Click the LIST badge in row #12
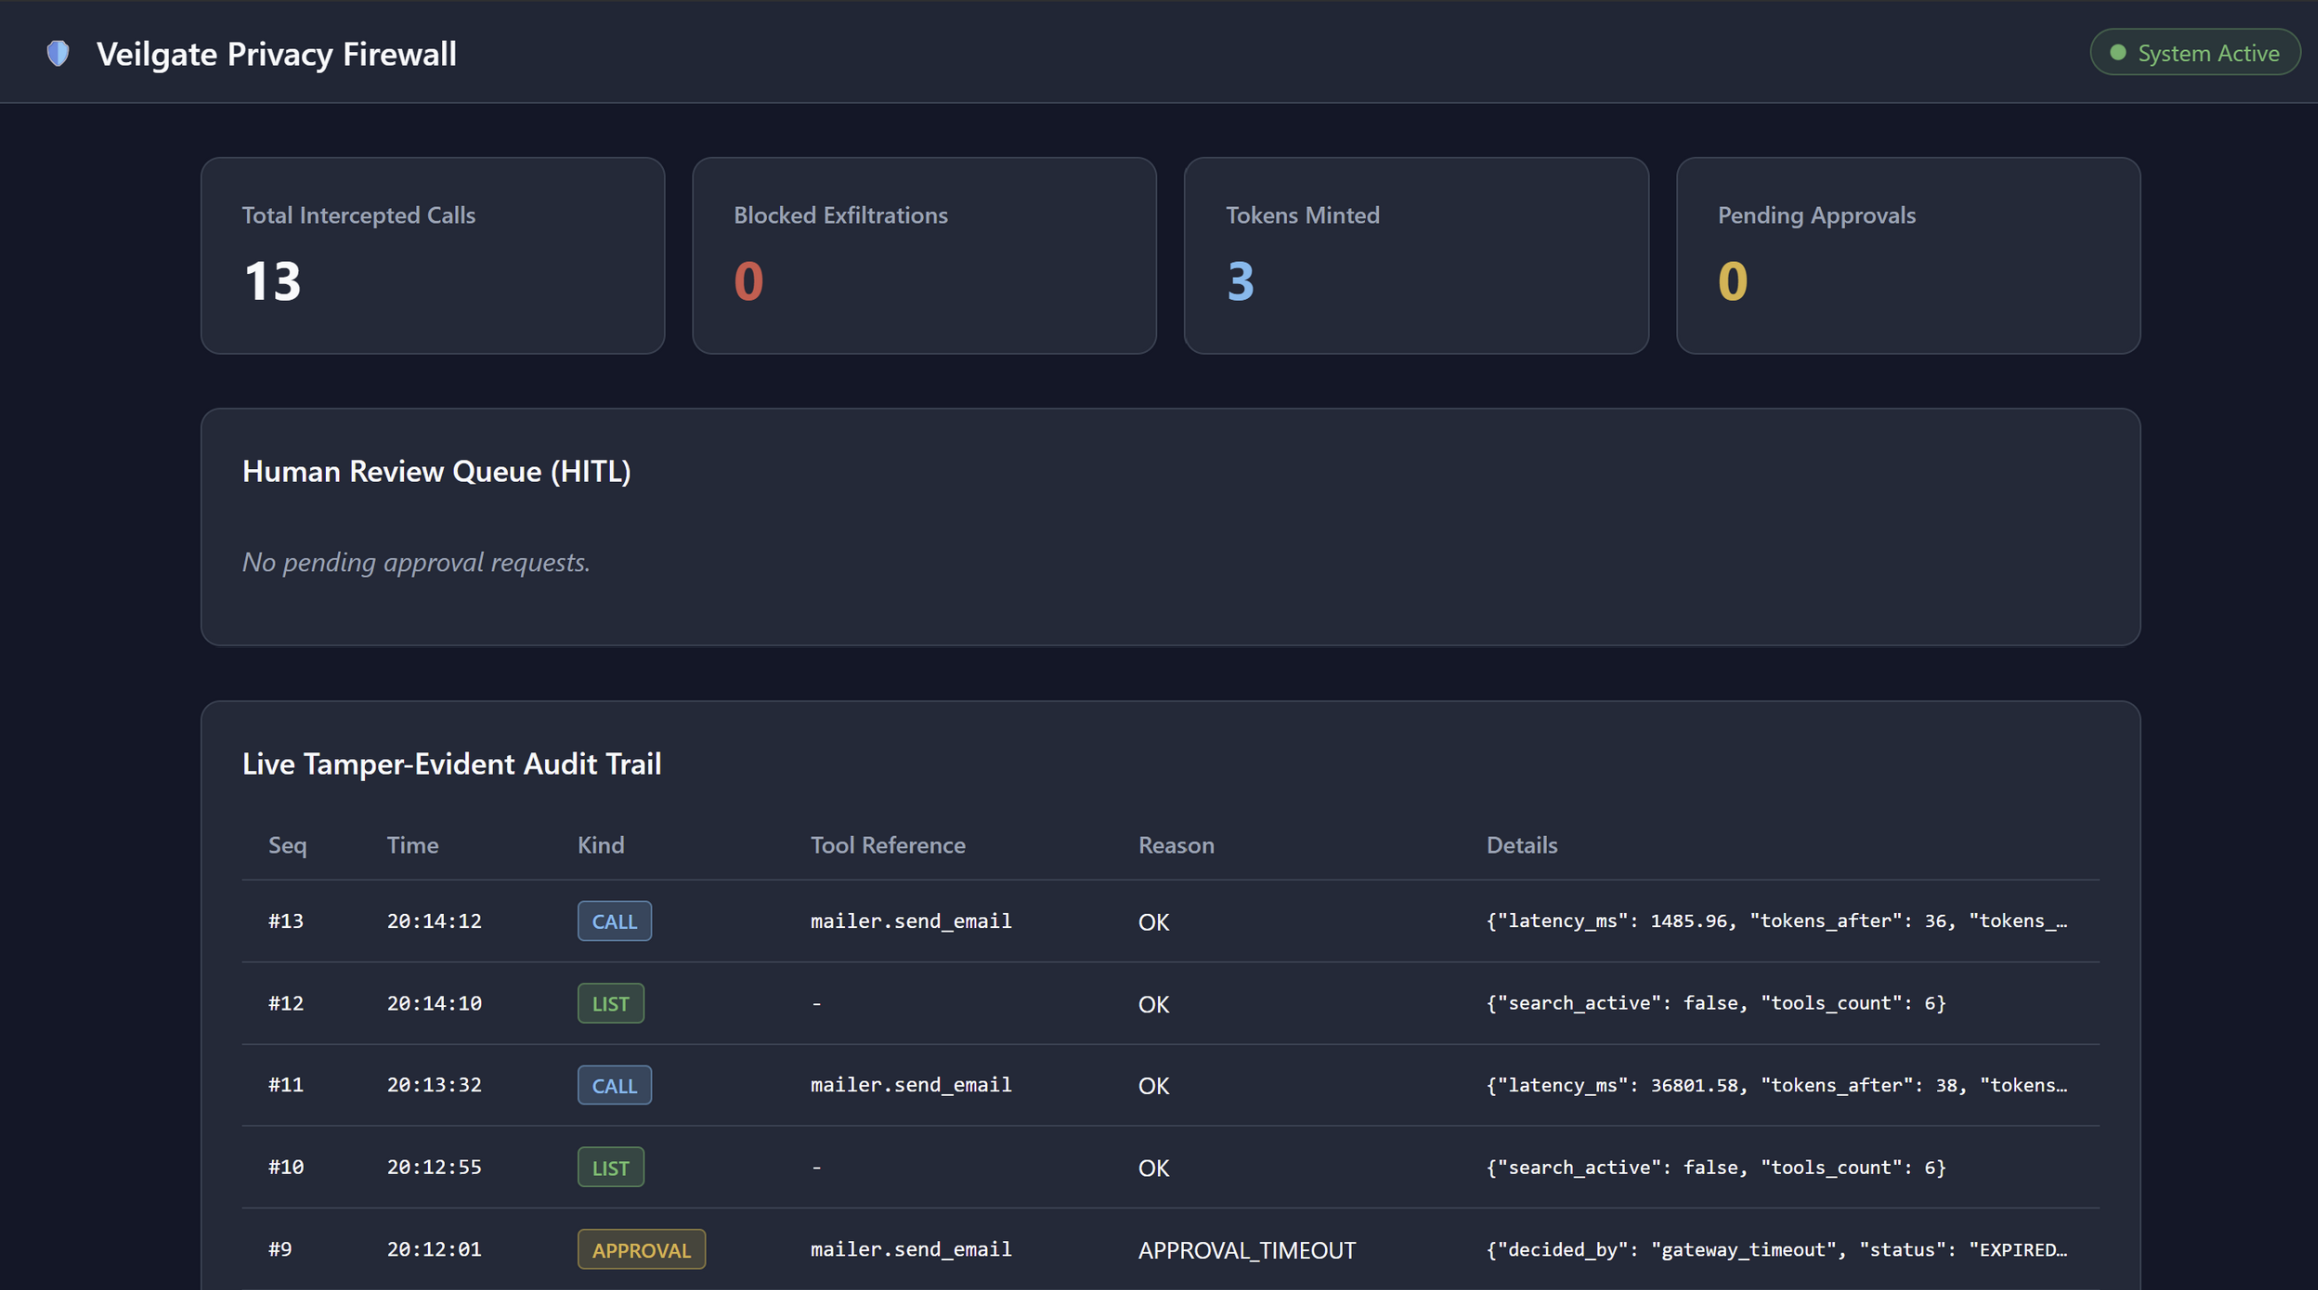This screenshot has height=1290, width=2318. (610, 1003)
